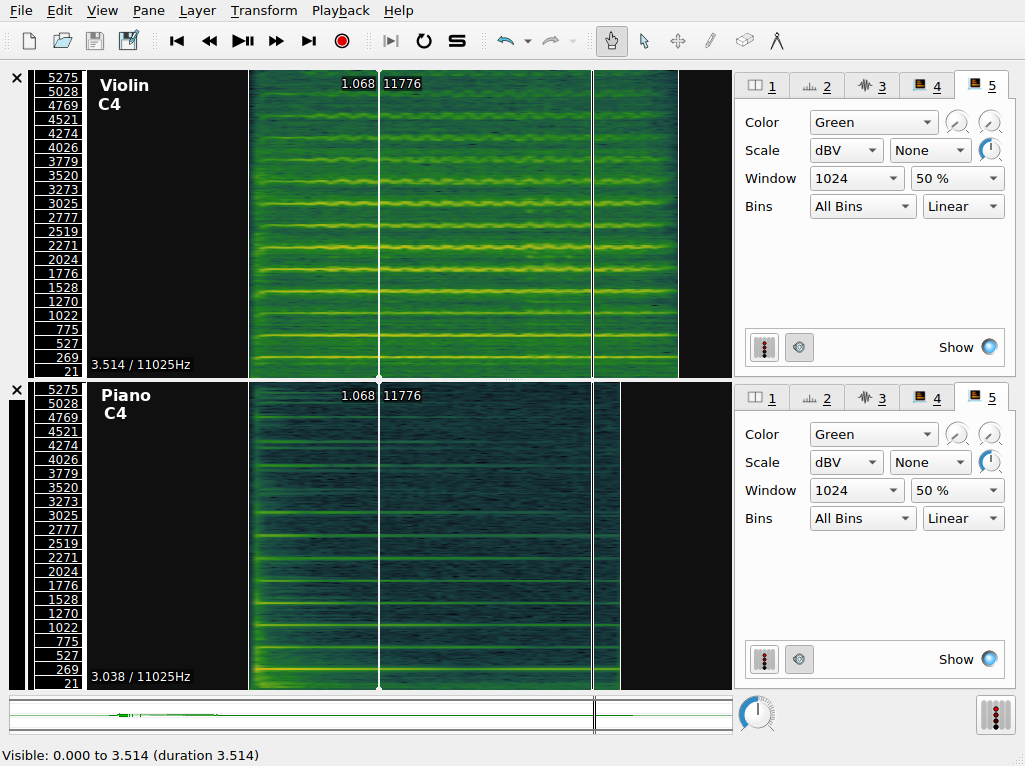Save session using the floppy disk icon
Screen dimensions: 1025x766
pos(95,41)
